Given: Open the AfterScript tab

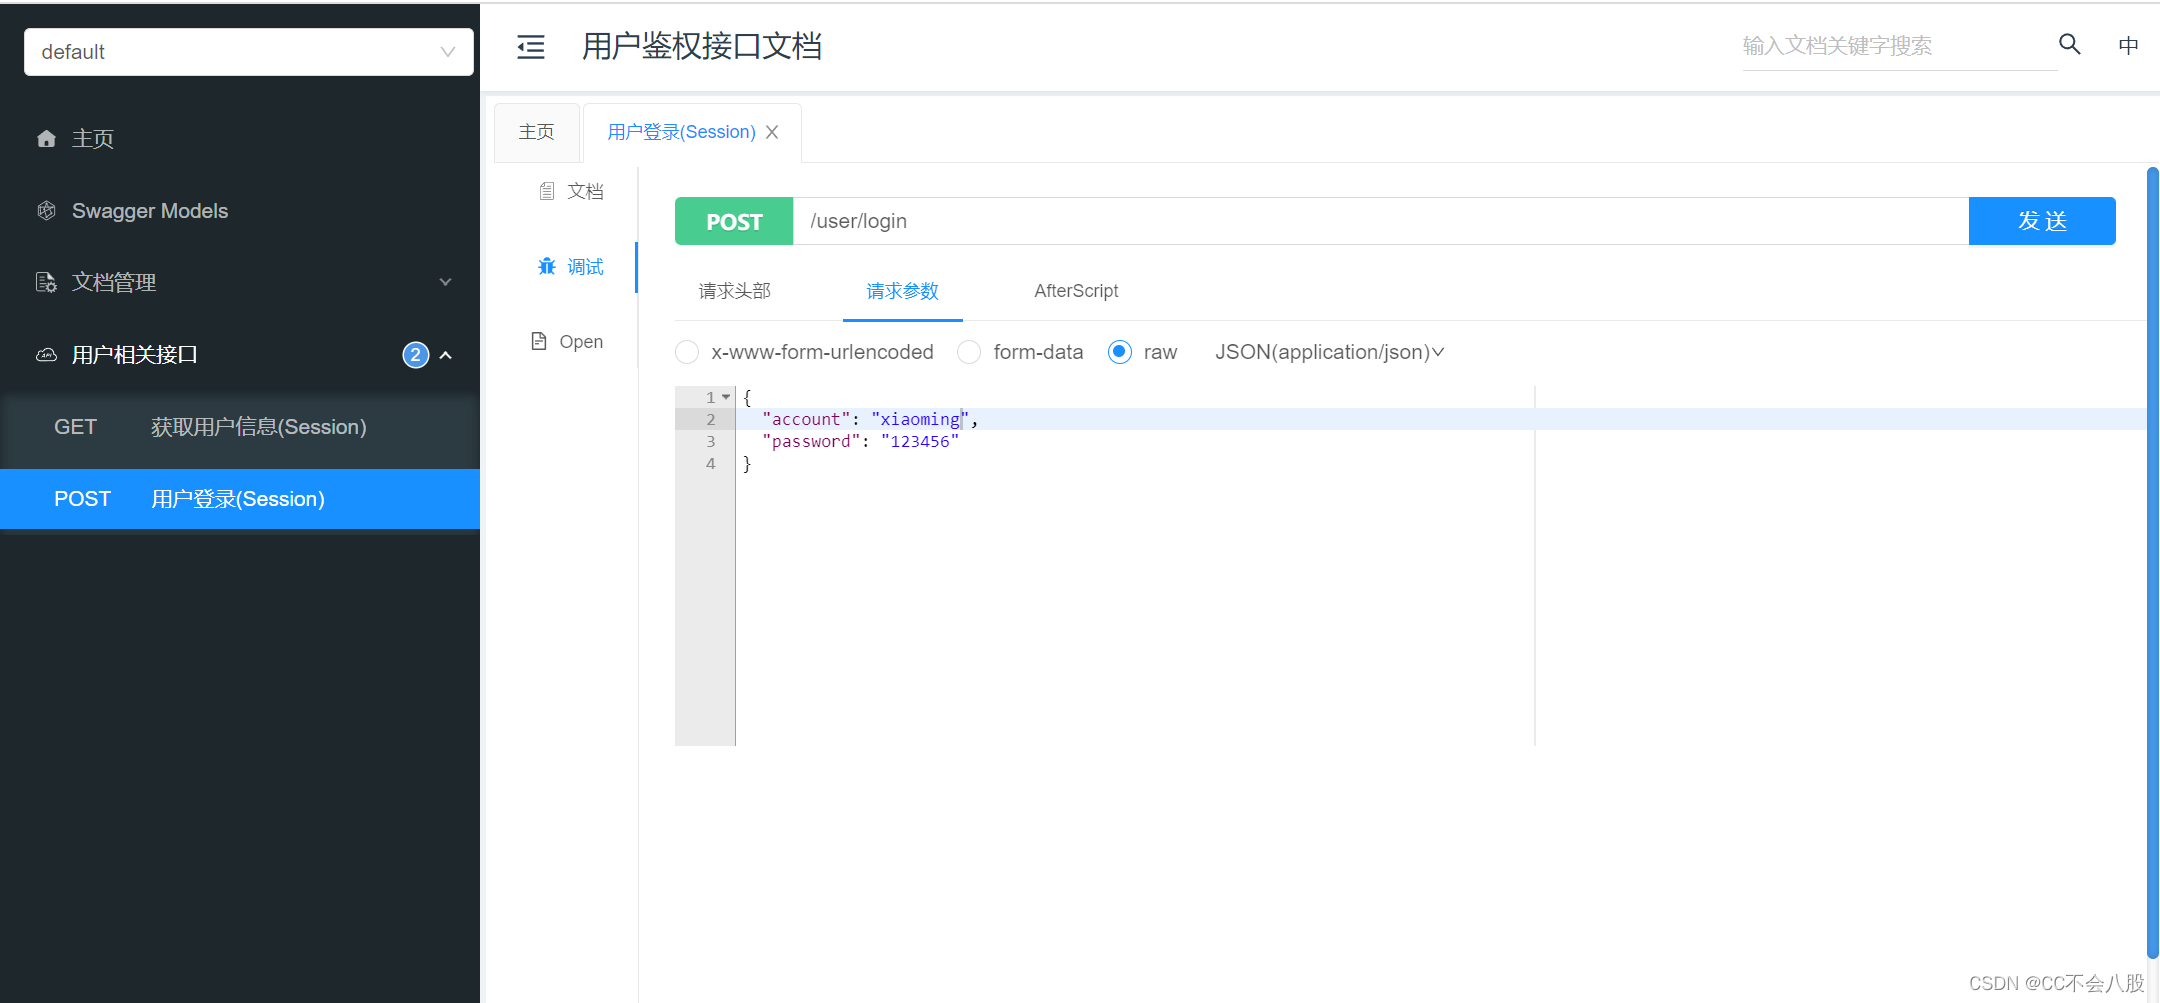Looking at the screenshot, I should point(1076,291).
